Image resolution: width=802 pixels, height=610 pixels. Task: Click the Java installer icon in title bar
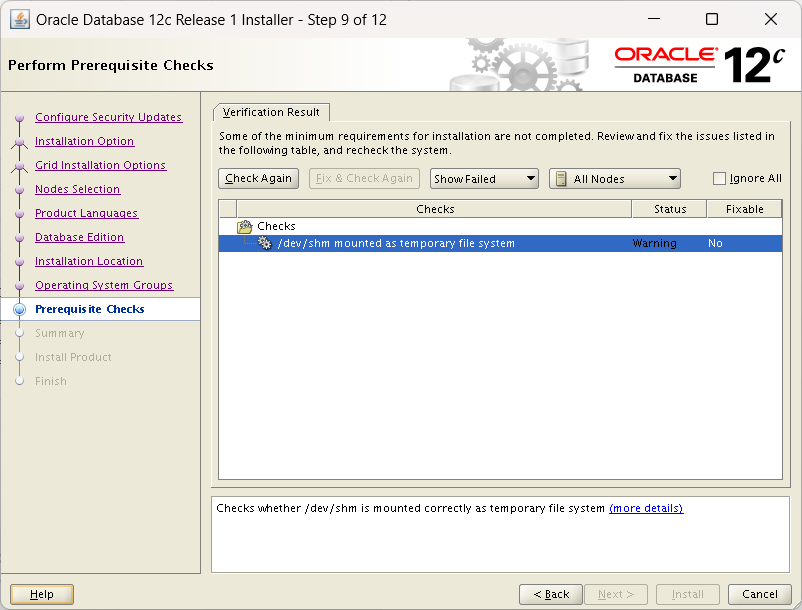tap(19, 20)
